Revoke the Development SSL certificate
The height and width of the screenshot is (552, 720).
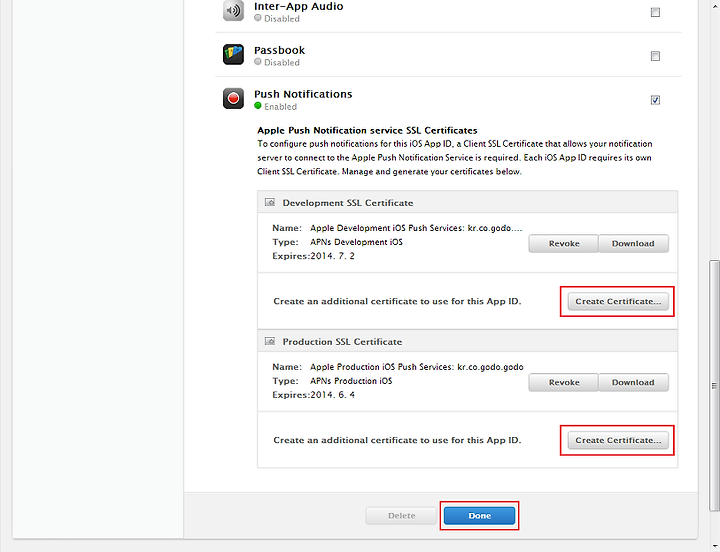564,243
